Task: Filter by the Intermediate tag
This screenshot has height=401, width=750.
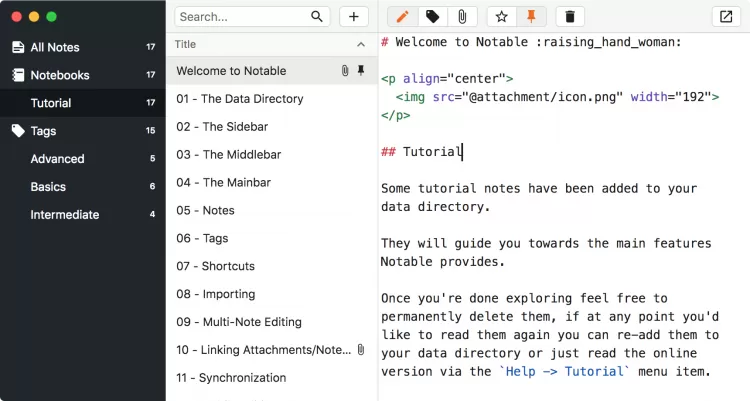Action: click(x=83, y=214)
